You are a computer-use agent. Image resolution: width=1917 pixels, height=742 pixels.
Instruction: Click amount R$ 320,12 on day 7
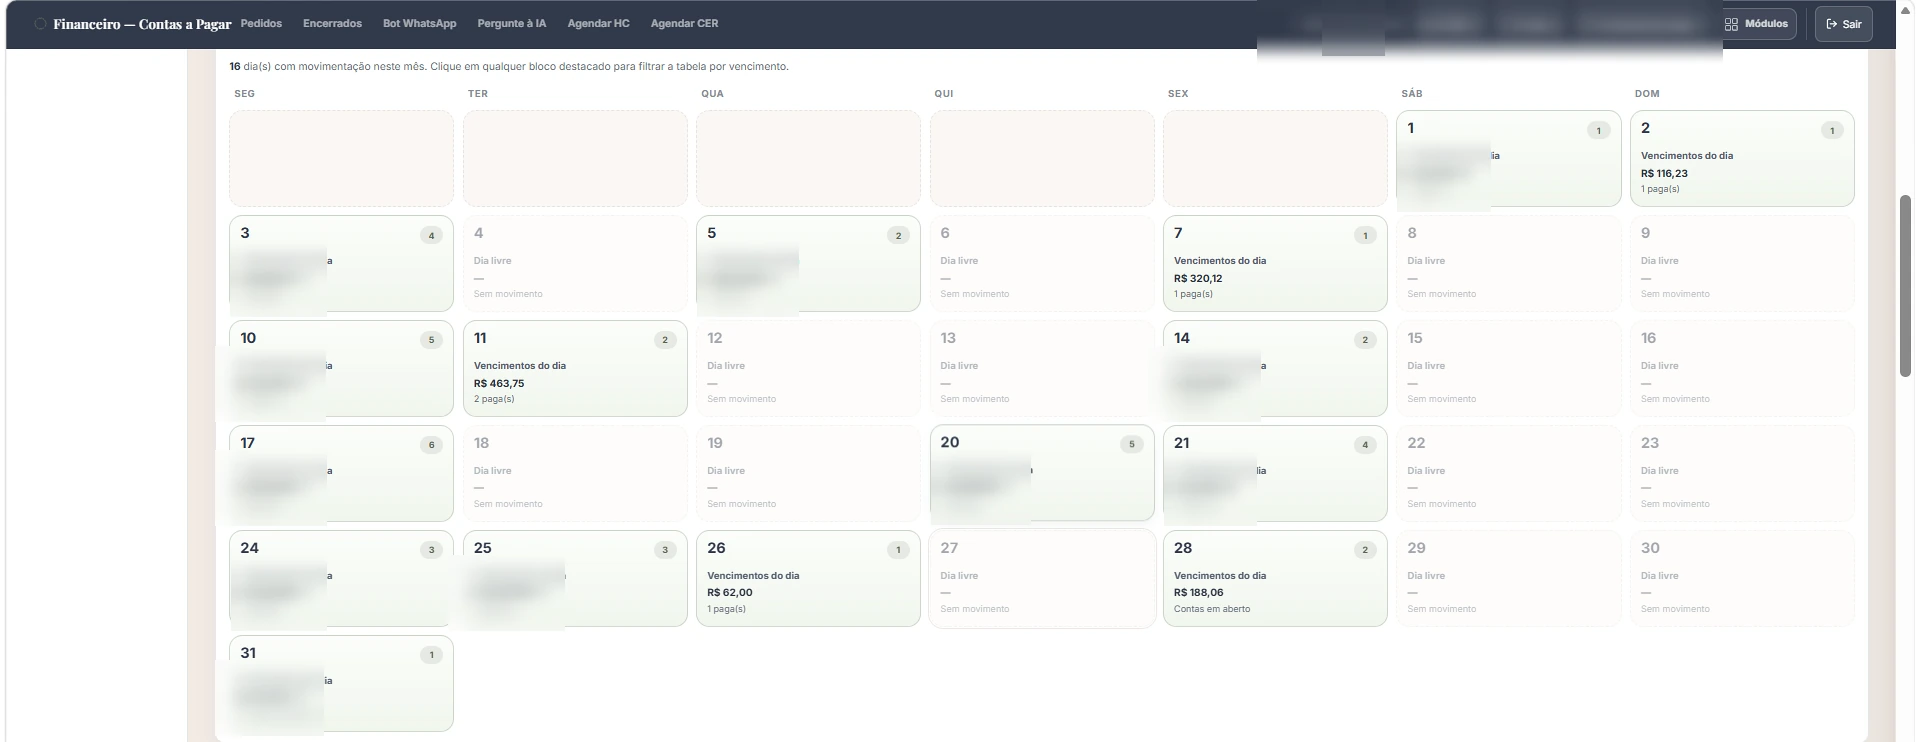pyautogui.click(x=1198, y=278)
